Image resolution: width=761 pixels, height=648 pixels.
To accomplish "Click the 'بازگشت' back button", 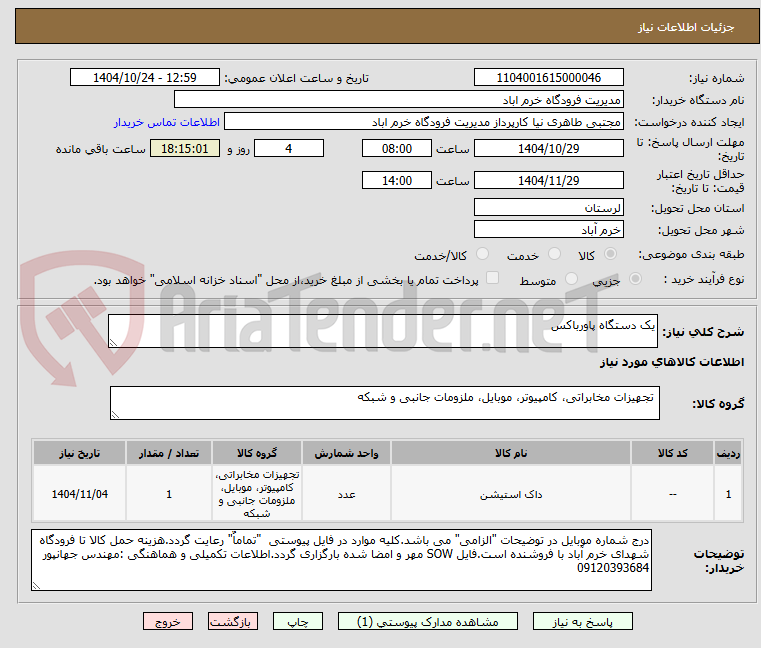I will click(x=232, y=621).
